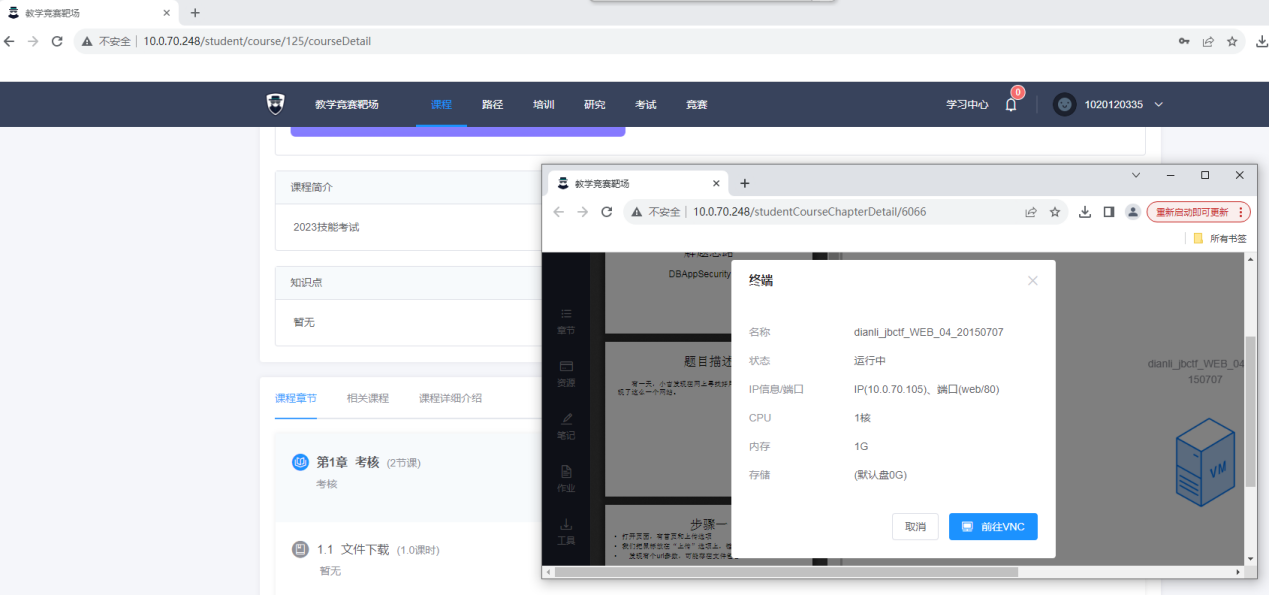This screenshot has height=595, width=1269.
Task: Click the password key icon in the back window
Action: pos(1184,41)
